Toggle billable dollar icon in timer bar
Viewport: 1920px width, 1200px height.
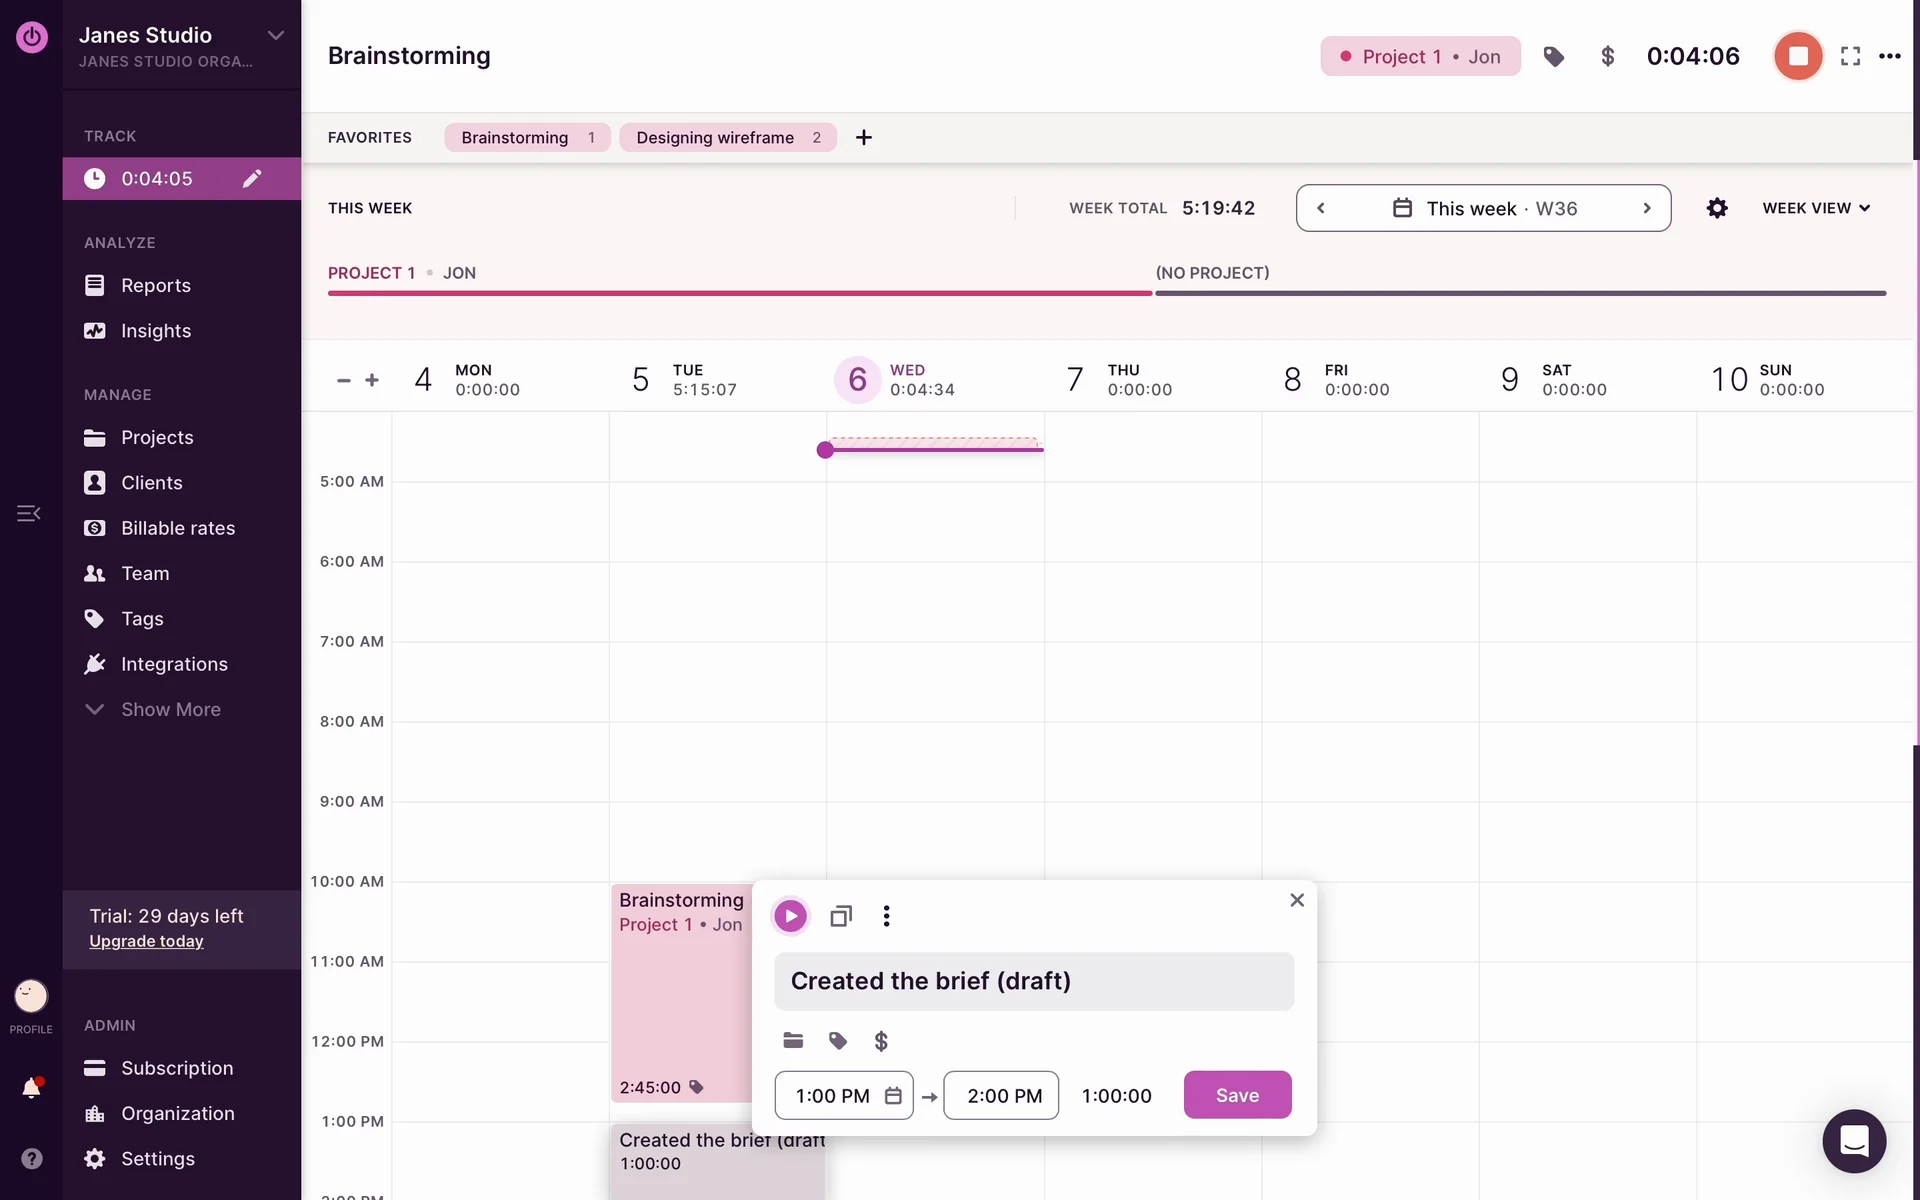(x=1607, y=56)
